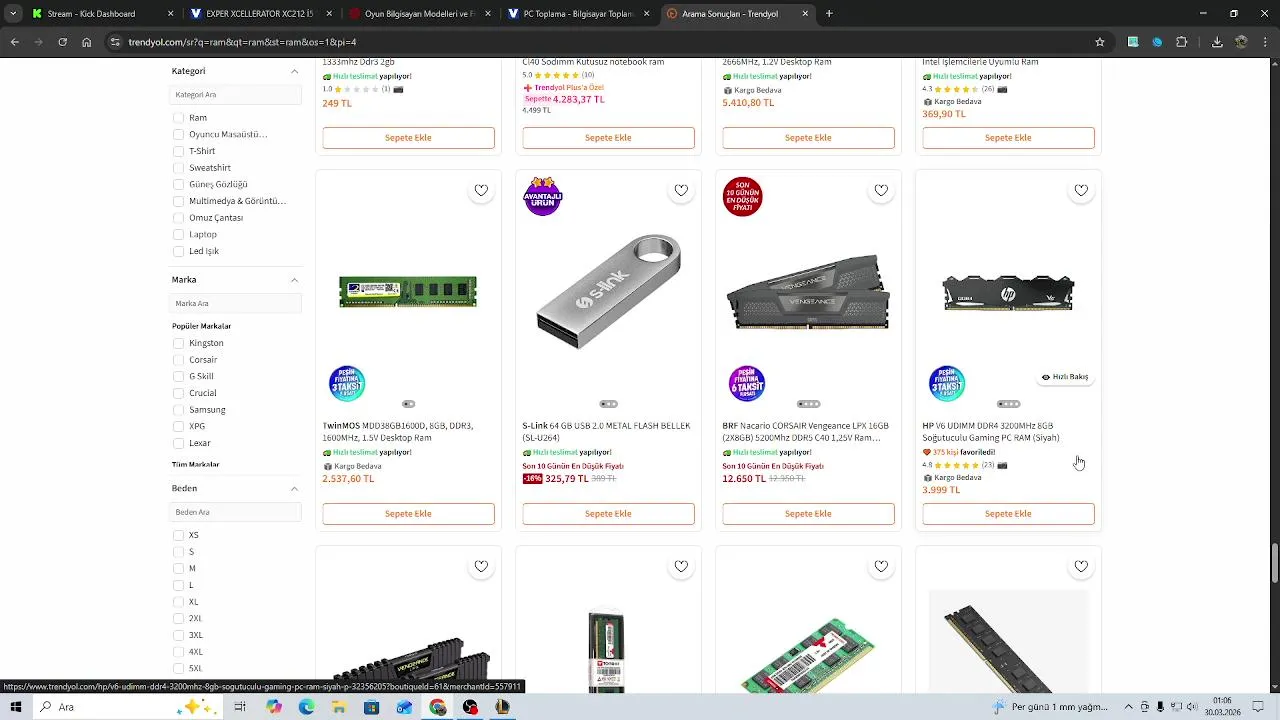Switch to PC Toplama - Bilgisayar Toplama tab

pyautogui.click(x=578, y=14)
